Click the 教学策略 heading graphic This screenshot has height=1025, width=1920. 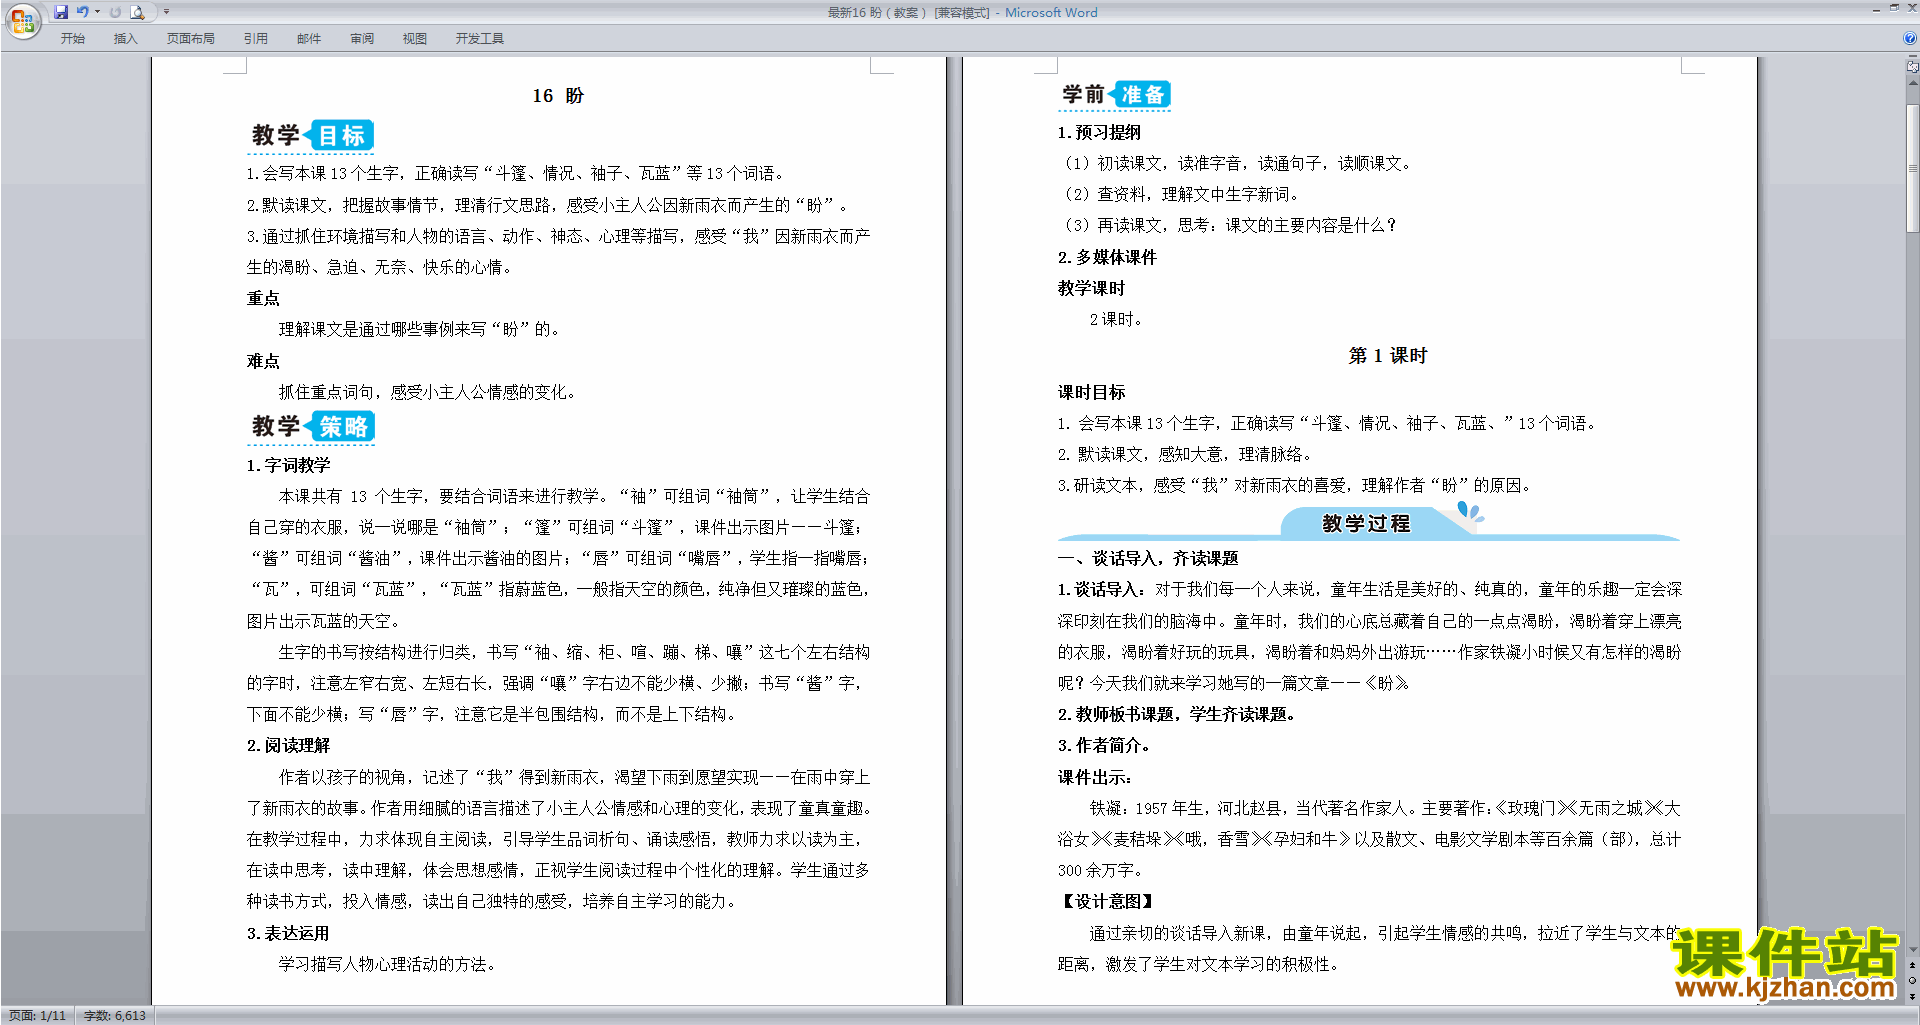311,427
